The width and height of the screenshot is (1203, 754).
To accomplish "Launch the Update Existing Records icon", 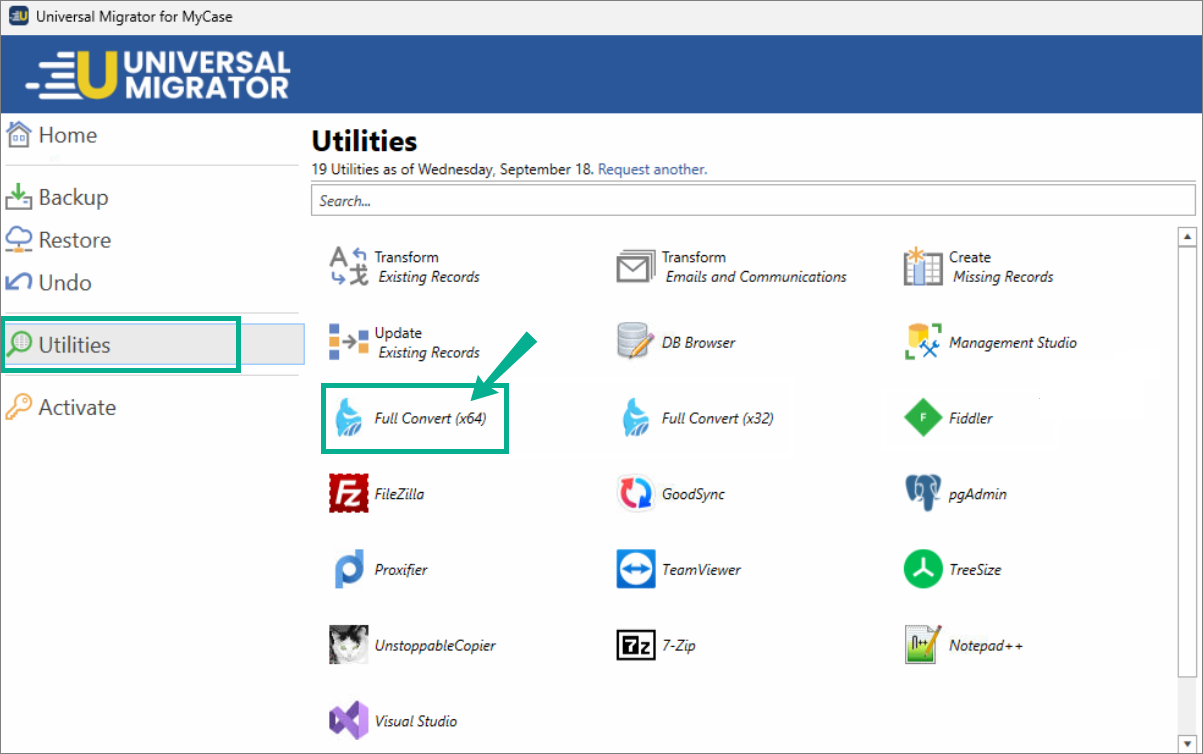I will (x=349, y=343).
